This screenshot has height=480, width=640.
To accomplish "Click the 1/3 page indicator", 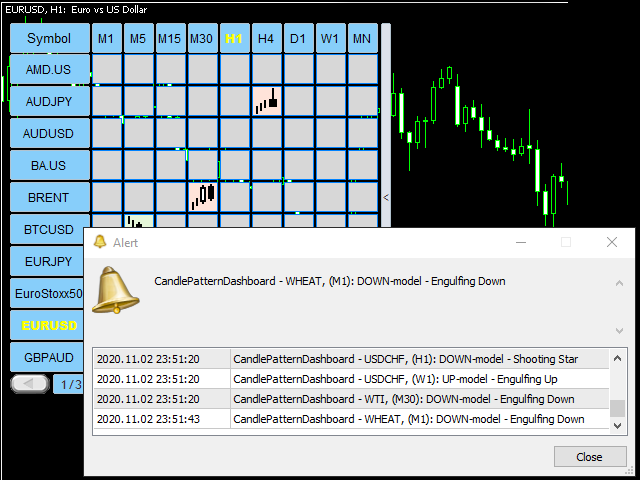I will coord(69,384).
